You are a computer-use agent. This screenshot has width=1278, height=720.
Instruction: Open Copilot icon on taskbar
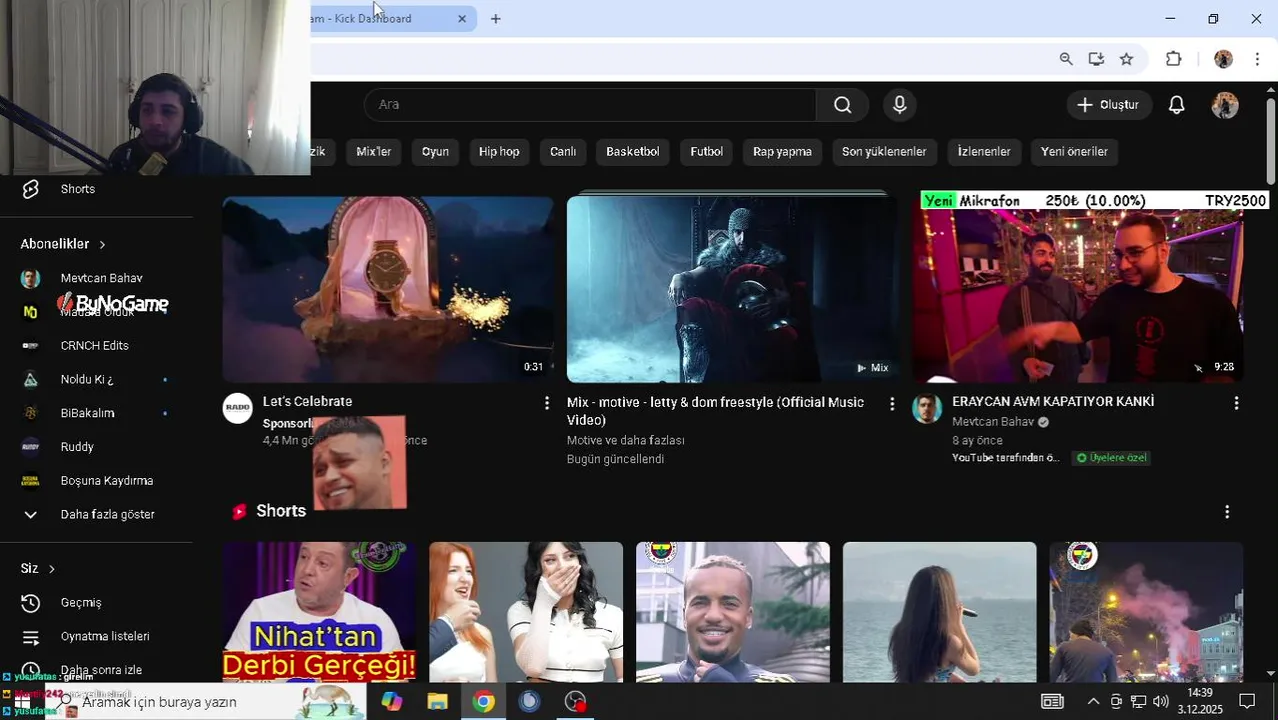391,702
